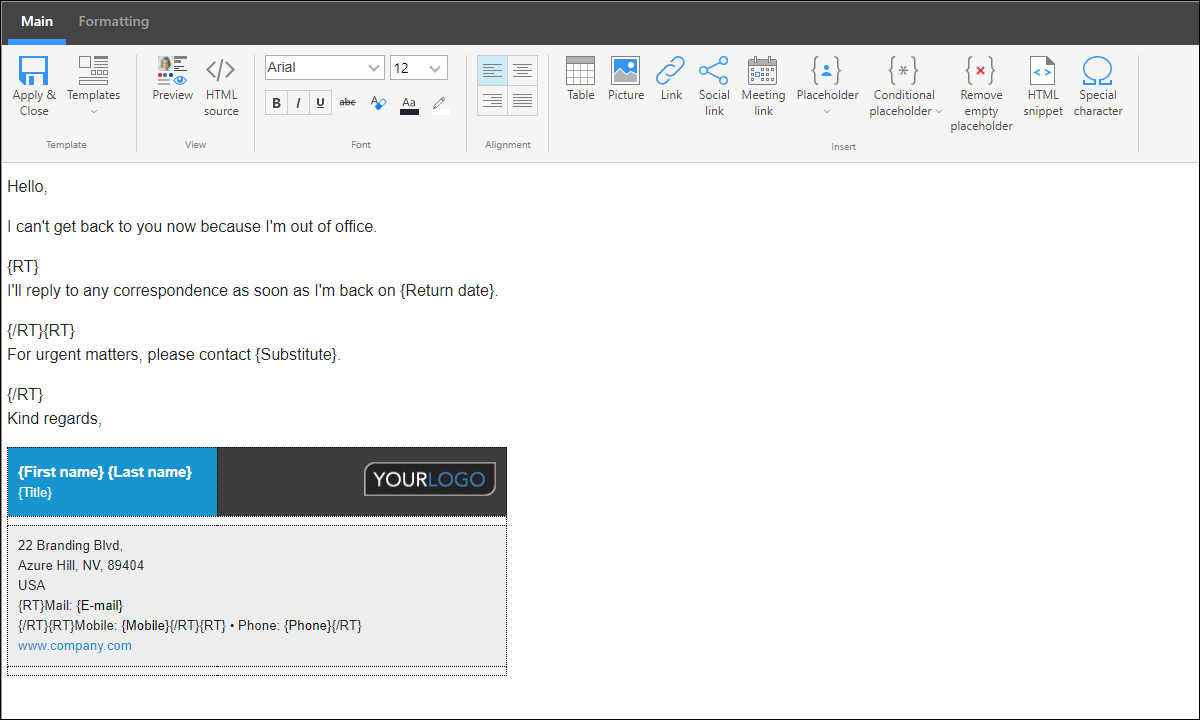Insert a Meeting link
Screen dimensions: 1200x720
(763, 86)
